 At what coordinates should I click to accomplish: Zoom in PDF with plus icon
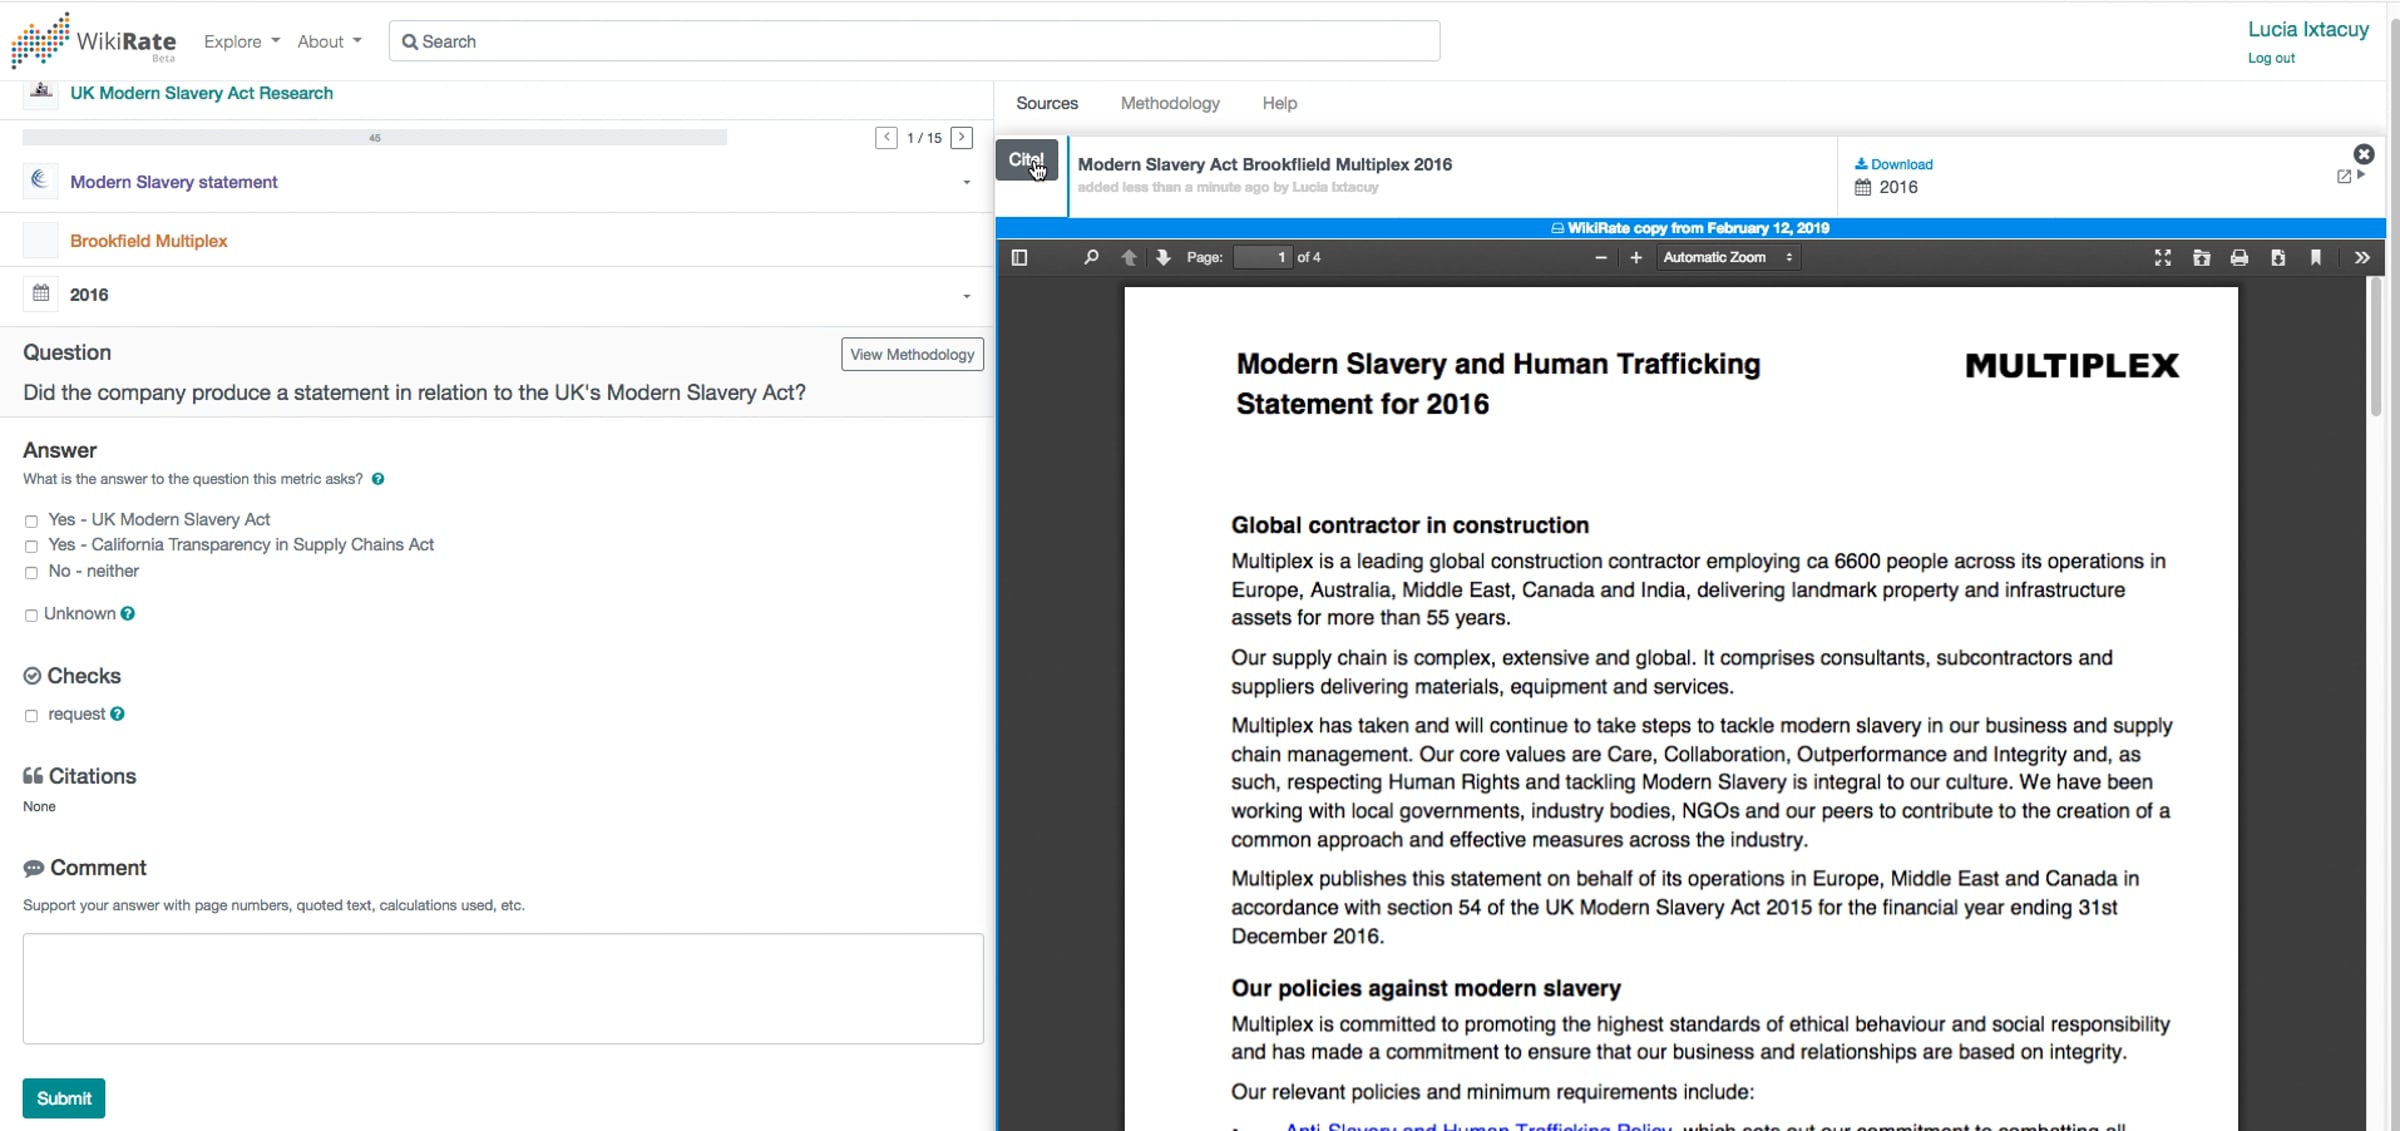coord(1636,257)
